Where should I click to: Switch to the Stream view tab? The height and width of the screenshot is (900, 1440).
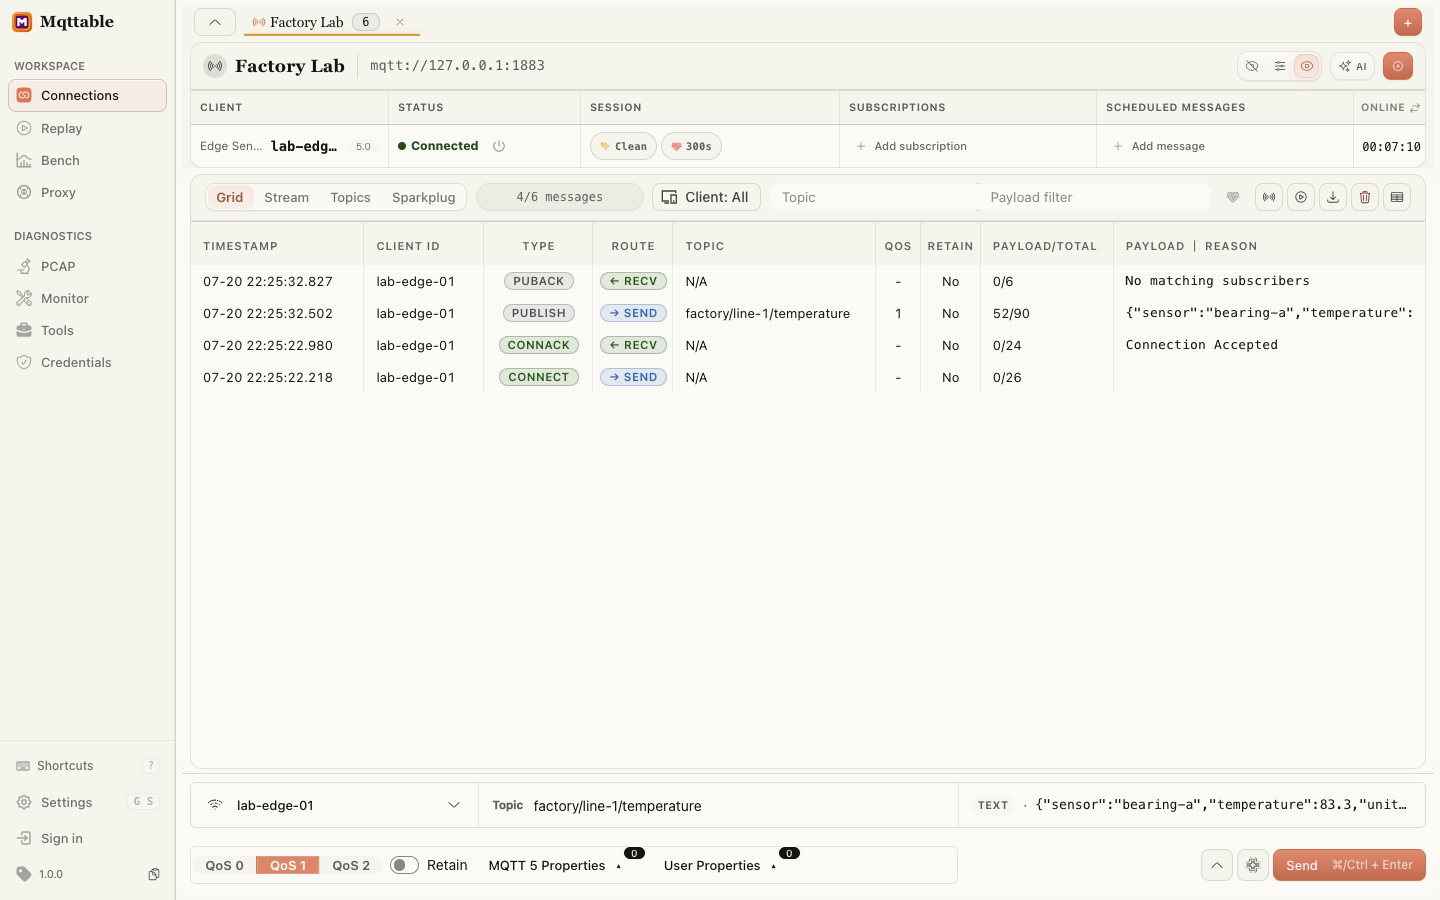[286, 197]
